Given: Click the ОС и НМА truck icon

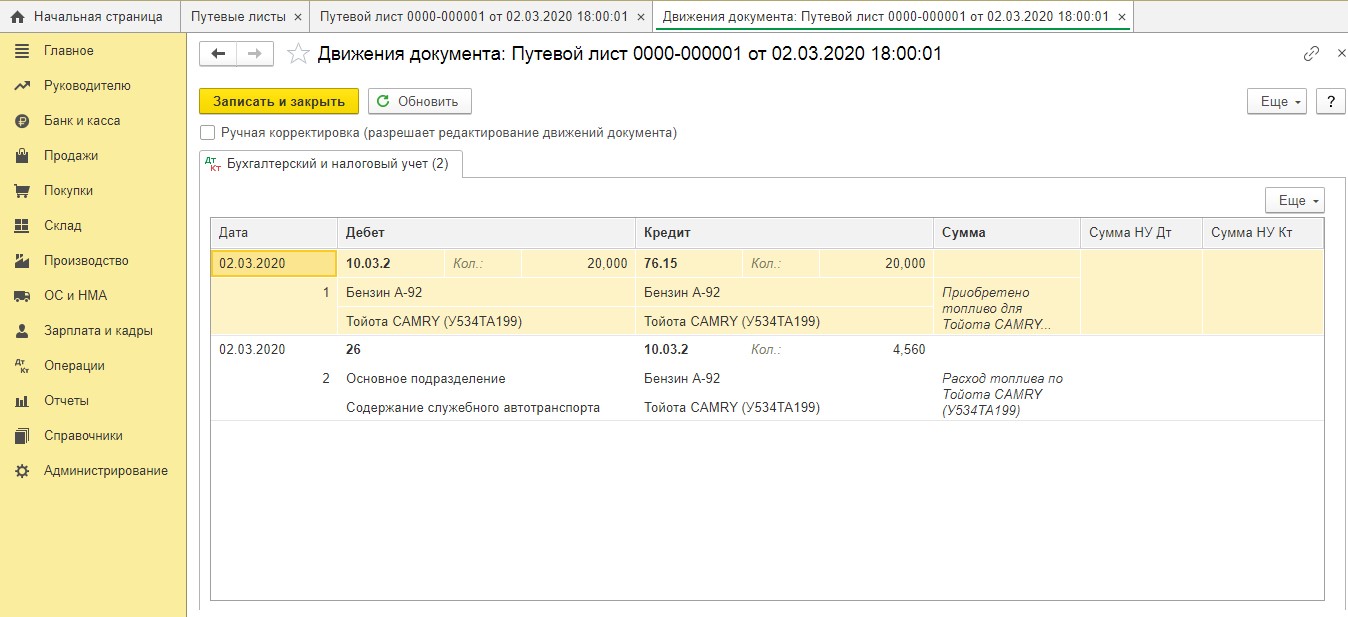Looking at the screenshot, I should (21, 296).
